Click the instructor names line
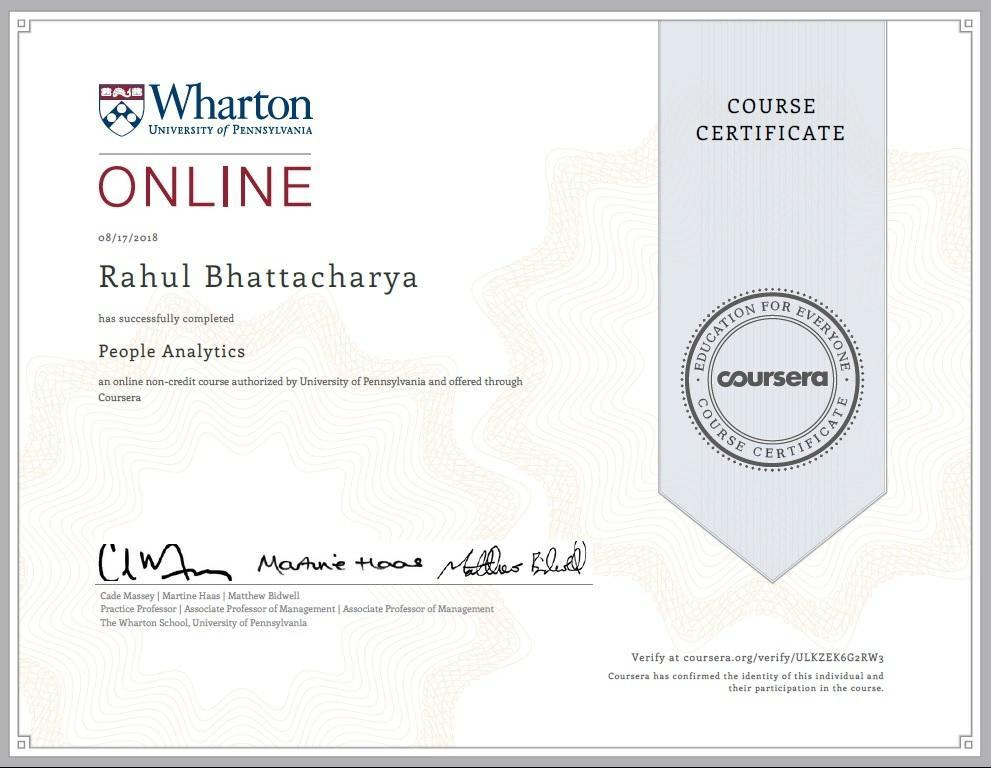991x768 pixels. click(200, 595)
